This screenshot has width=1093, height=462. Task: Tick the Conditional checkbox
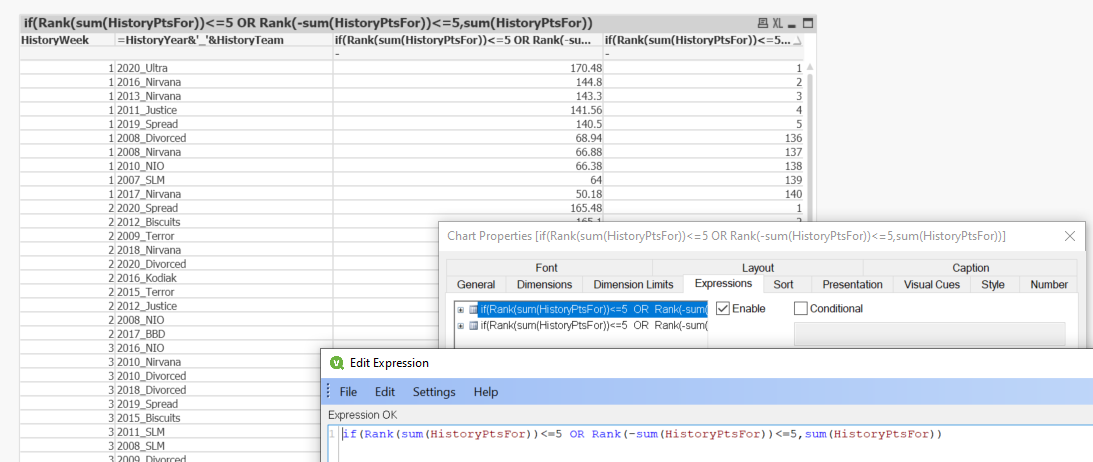800,309
